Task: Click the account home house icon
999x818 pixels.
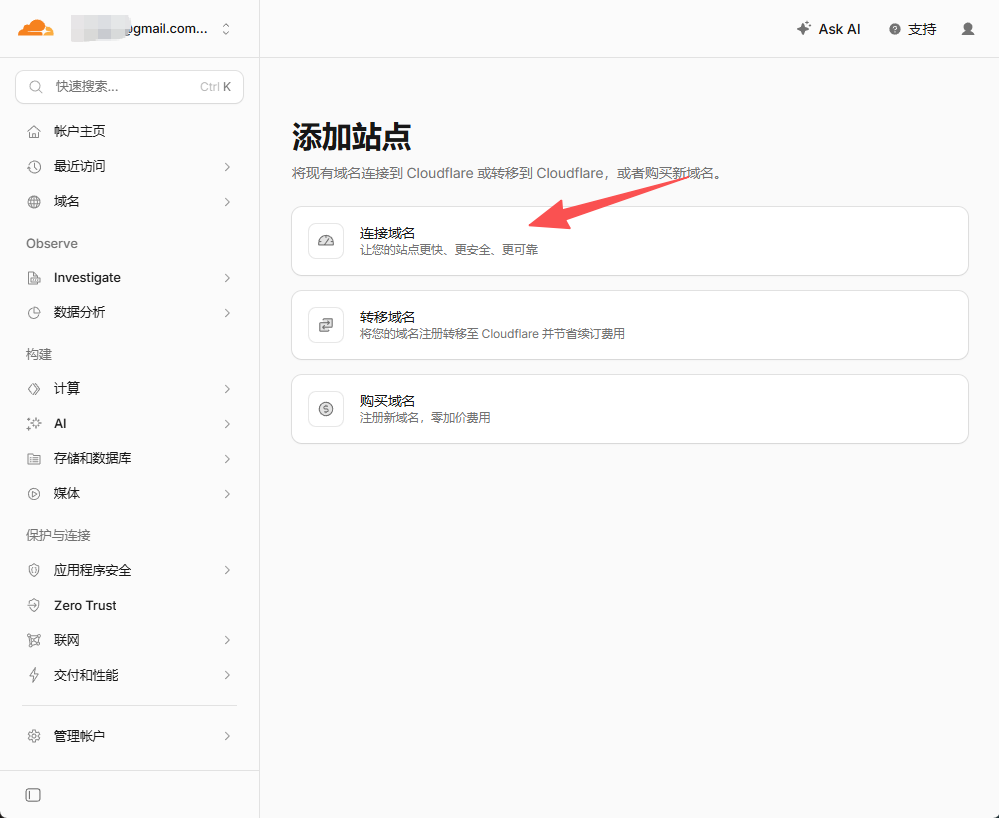Action: point(34,132)
